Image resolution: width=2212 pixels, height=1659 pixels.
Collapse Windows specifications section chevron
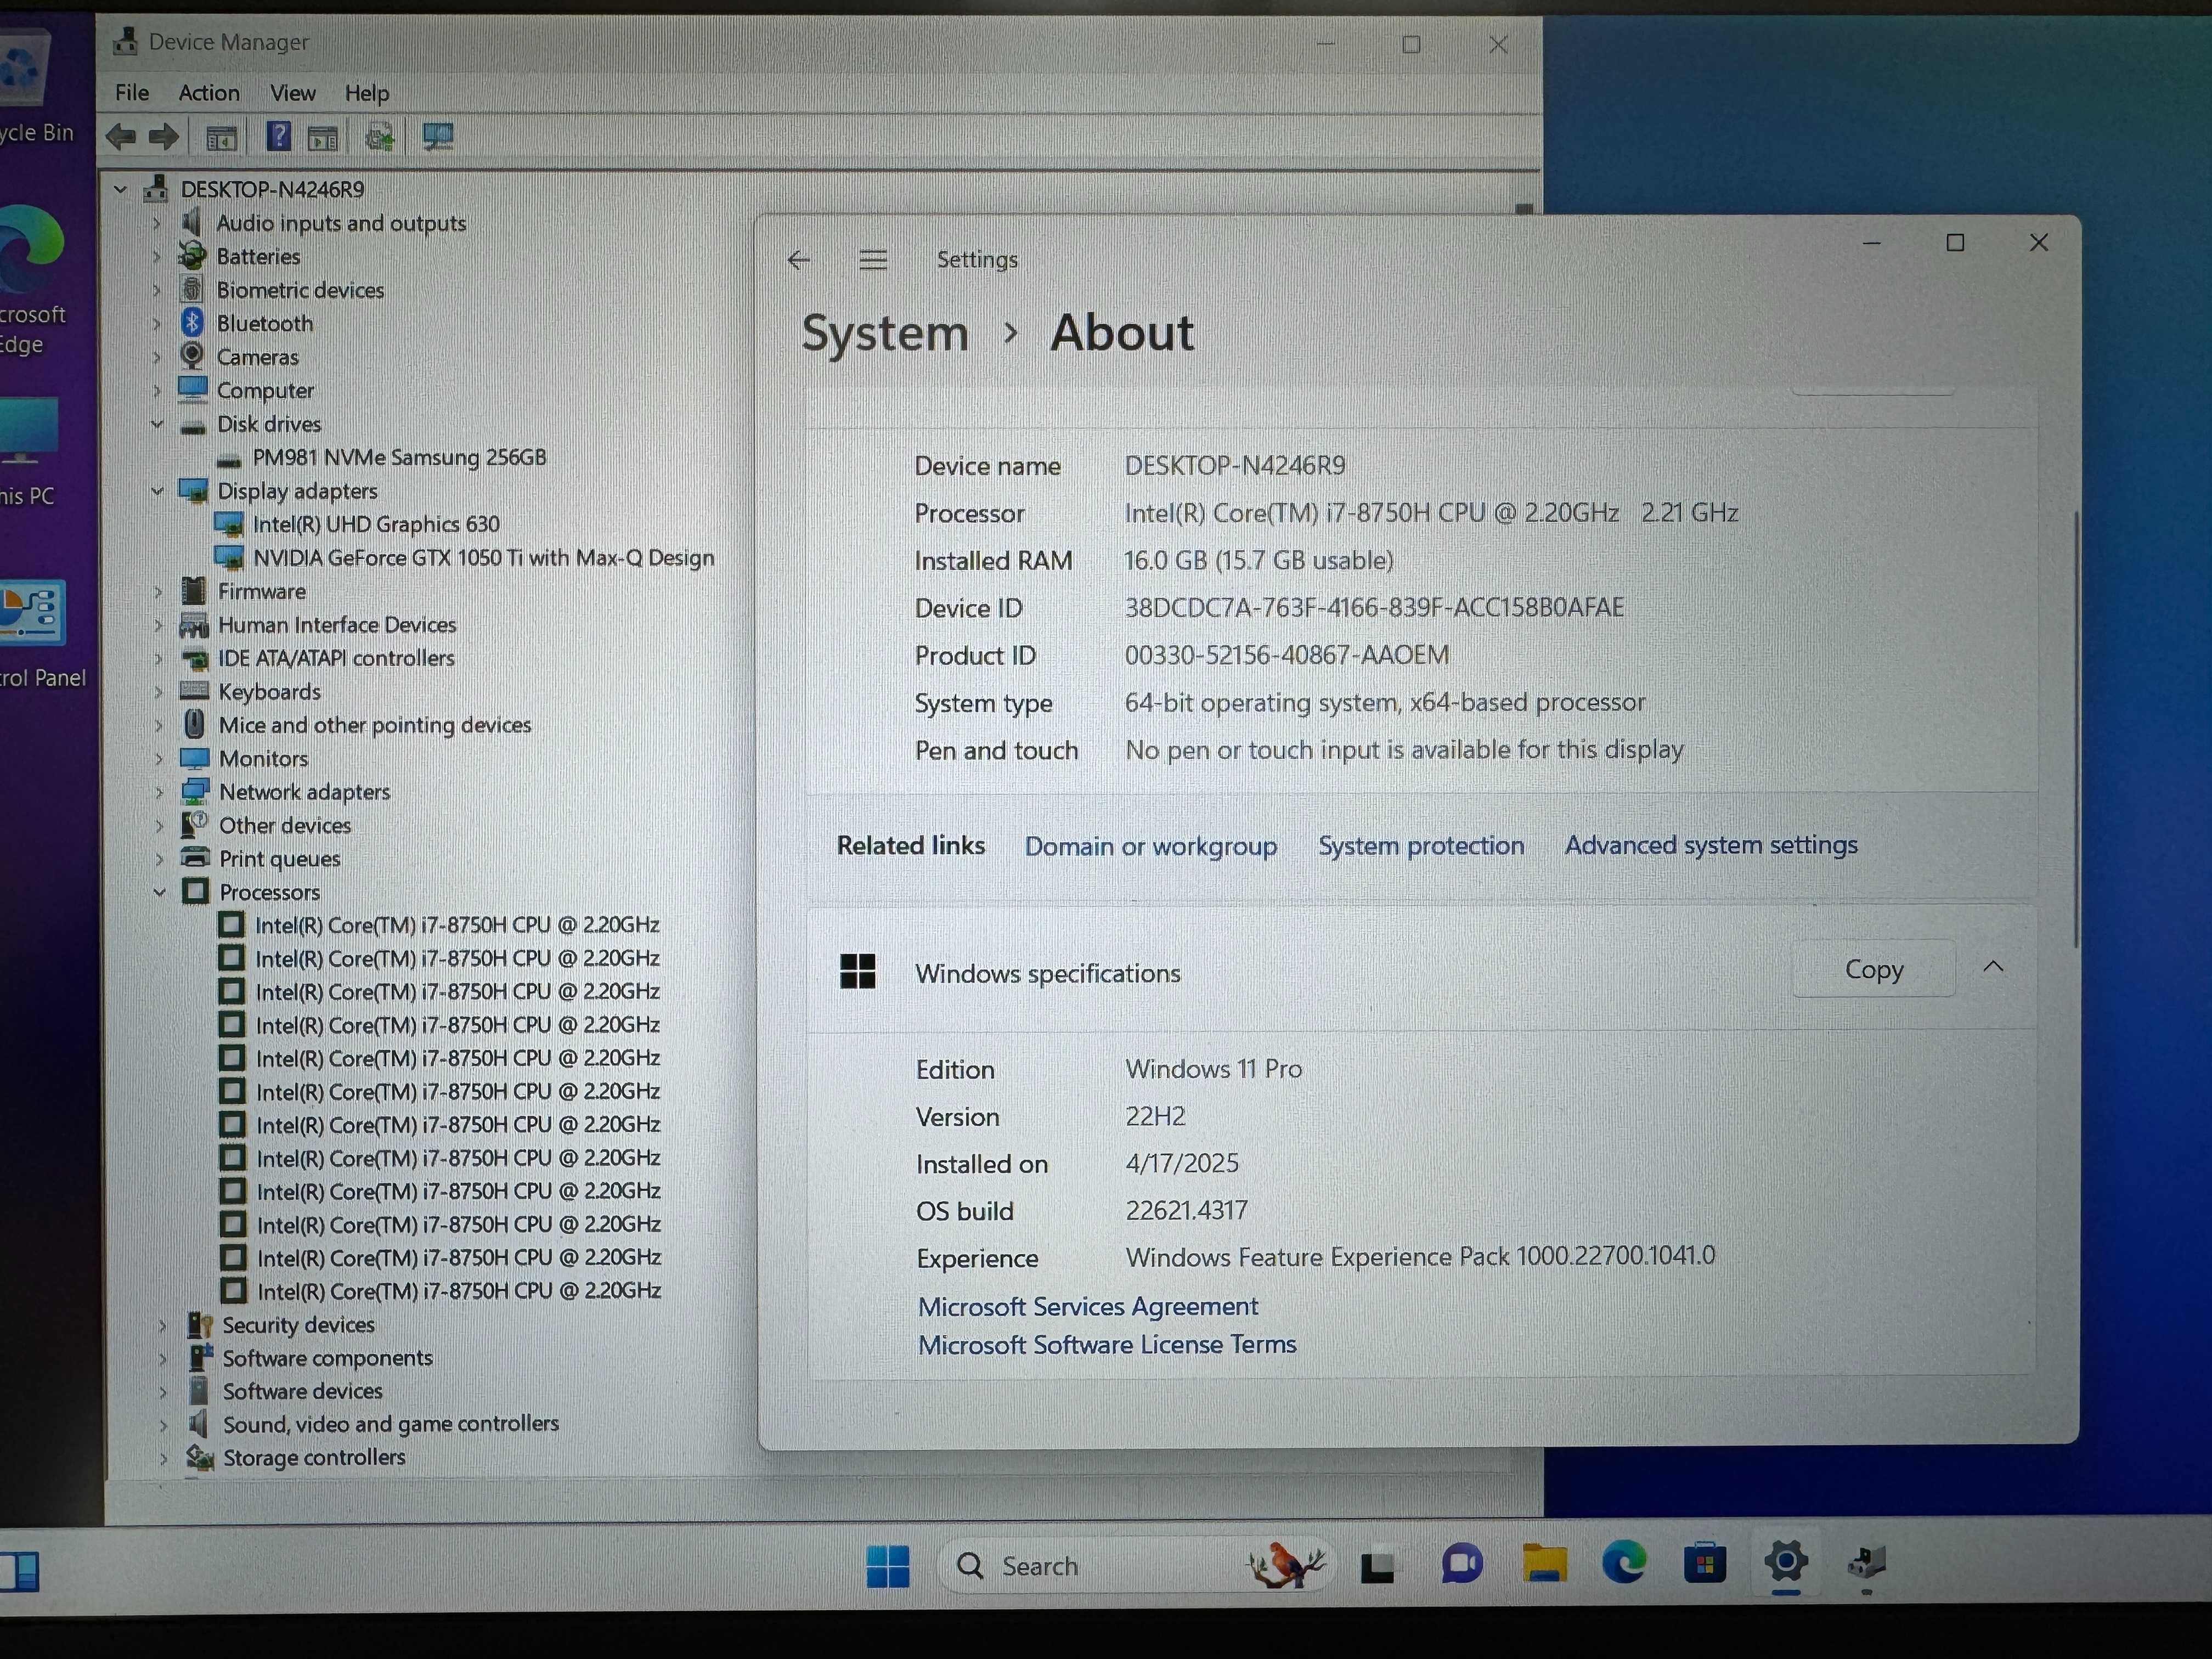[1993, 967]
